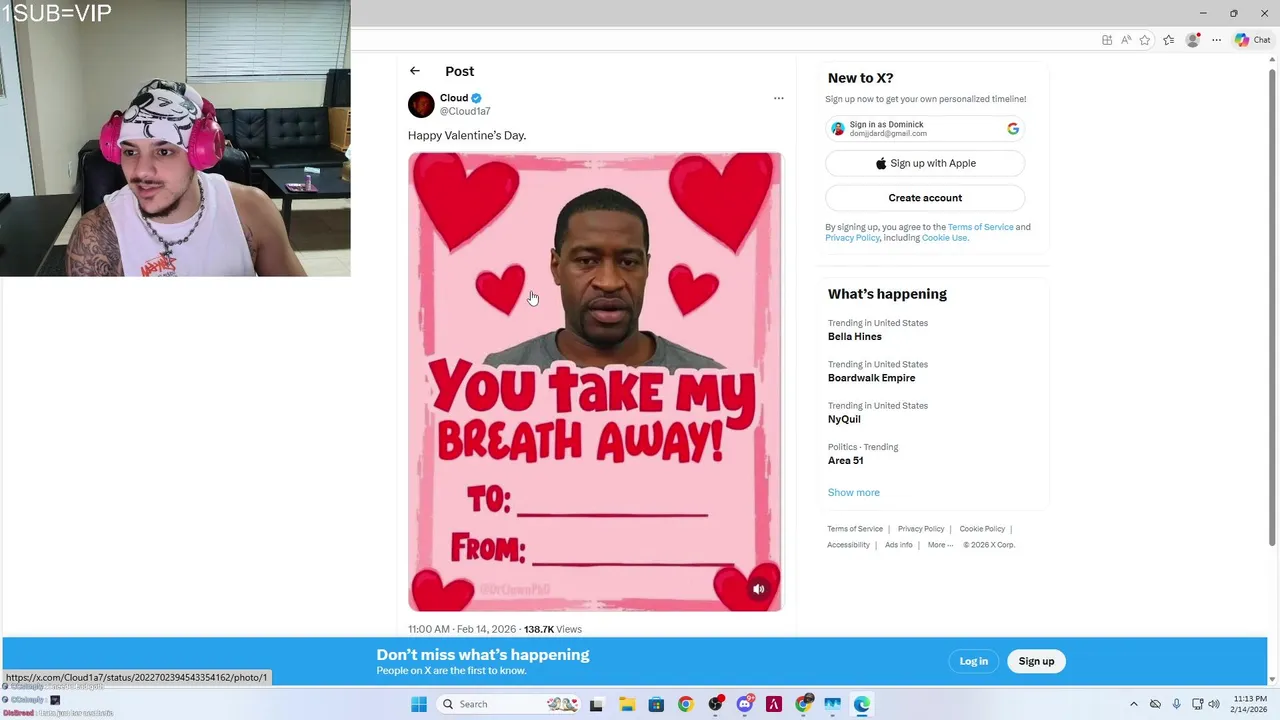Click the cloud sync tray icon

point(1155,704)
